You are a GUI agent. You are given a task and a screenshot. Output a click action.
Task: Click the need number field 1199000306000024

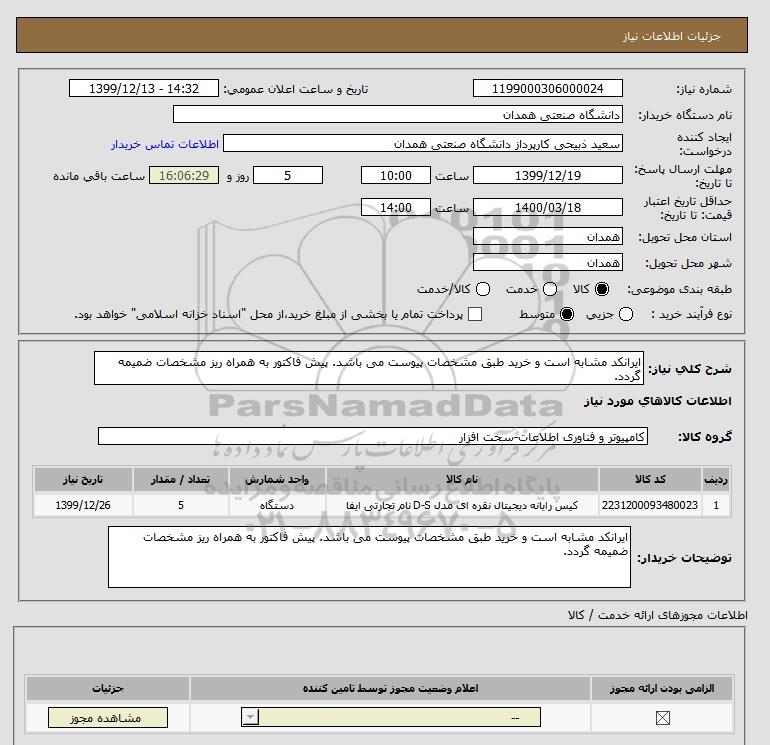point(548,88)
